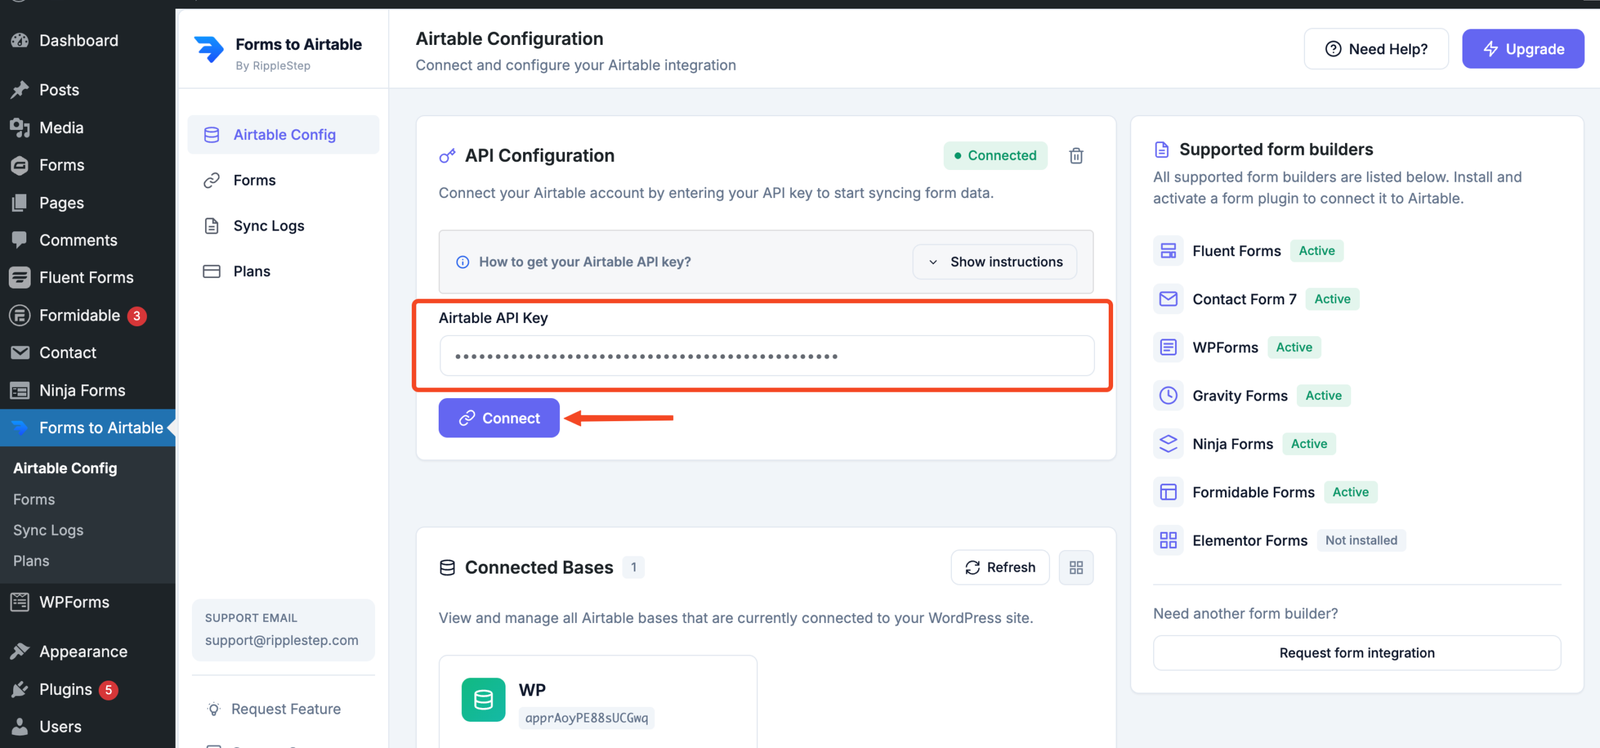The height and width of the screenshot is (748, 1600).
Task: Click the Fluent Forms builder icon
Action: coord(1168,251)
